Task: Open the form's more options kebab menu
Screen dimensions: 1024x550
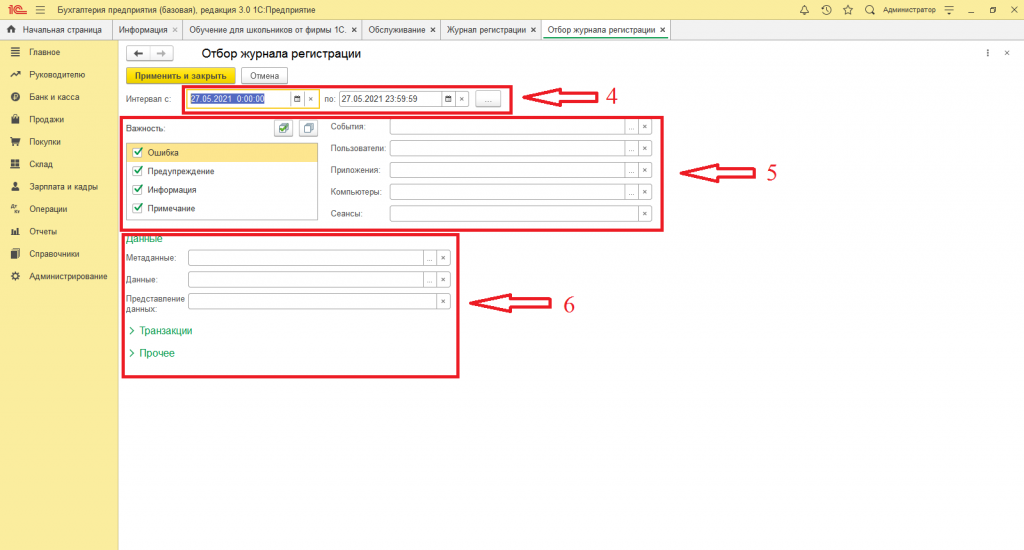Action: 987,53
